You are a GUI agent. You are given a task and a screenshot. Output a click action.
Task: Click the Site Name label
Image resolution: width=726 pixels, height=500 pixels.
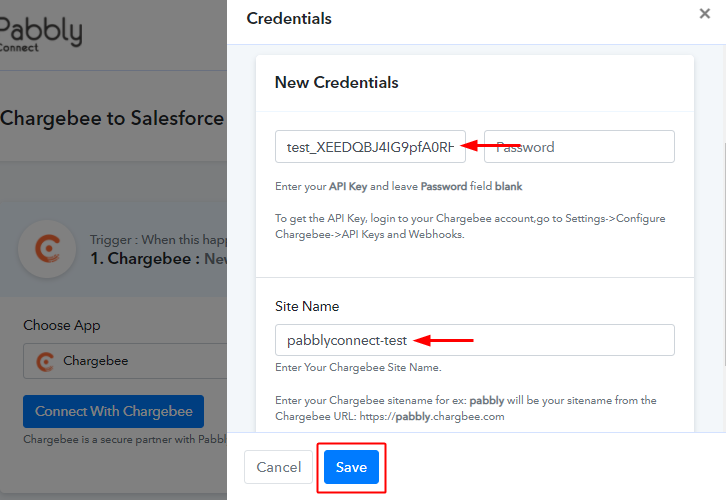tap(307, 306)
